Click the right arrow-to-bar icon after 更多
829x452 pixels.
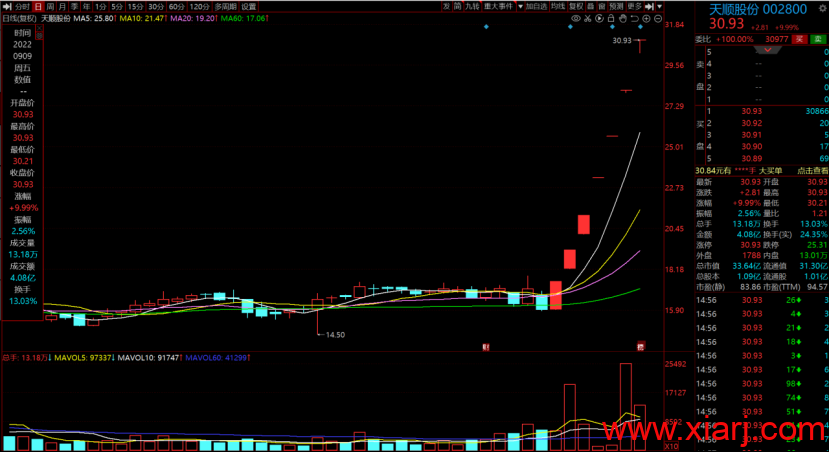point(650,6)
